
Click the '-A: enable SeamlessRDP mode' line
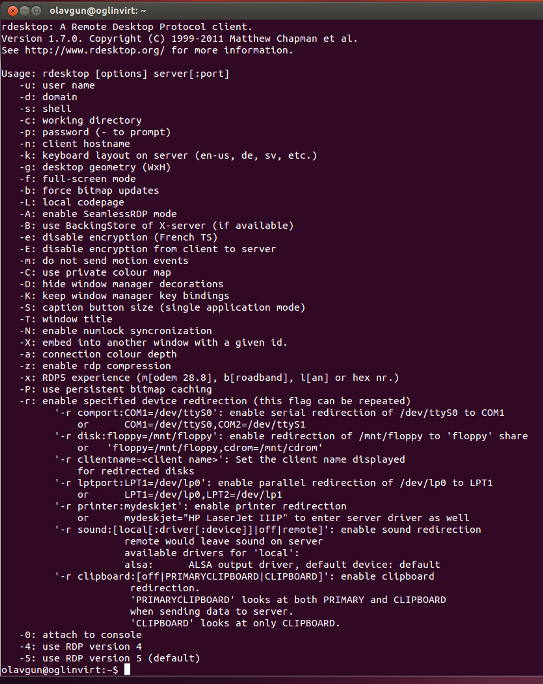pyautogui.click(x=98, y=214)
